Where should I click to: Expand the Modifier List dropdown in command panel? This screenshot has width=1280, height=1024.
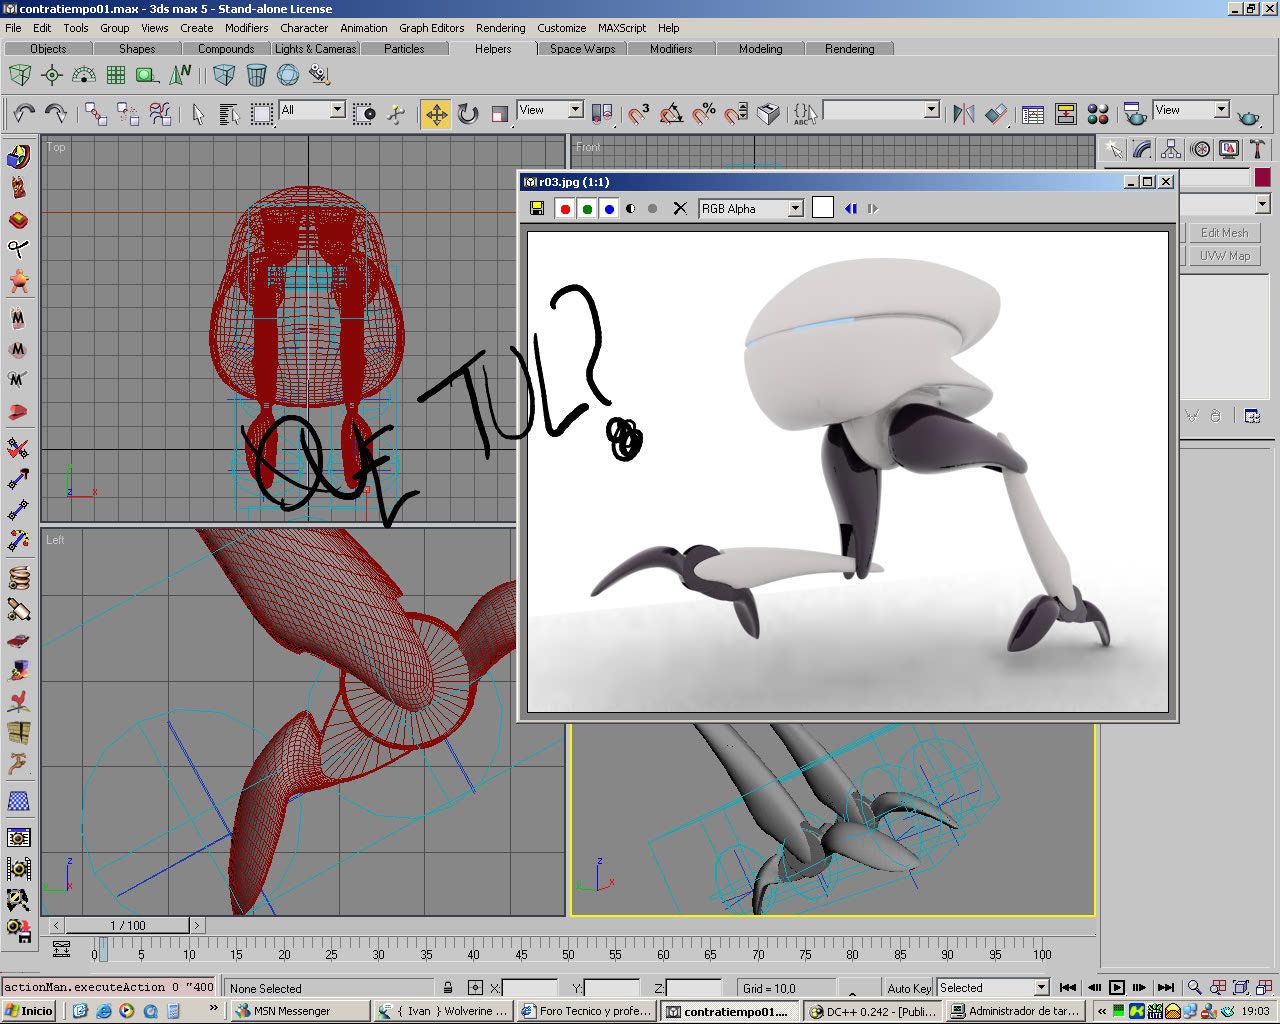(1263, 204)
